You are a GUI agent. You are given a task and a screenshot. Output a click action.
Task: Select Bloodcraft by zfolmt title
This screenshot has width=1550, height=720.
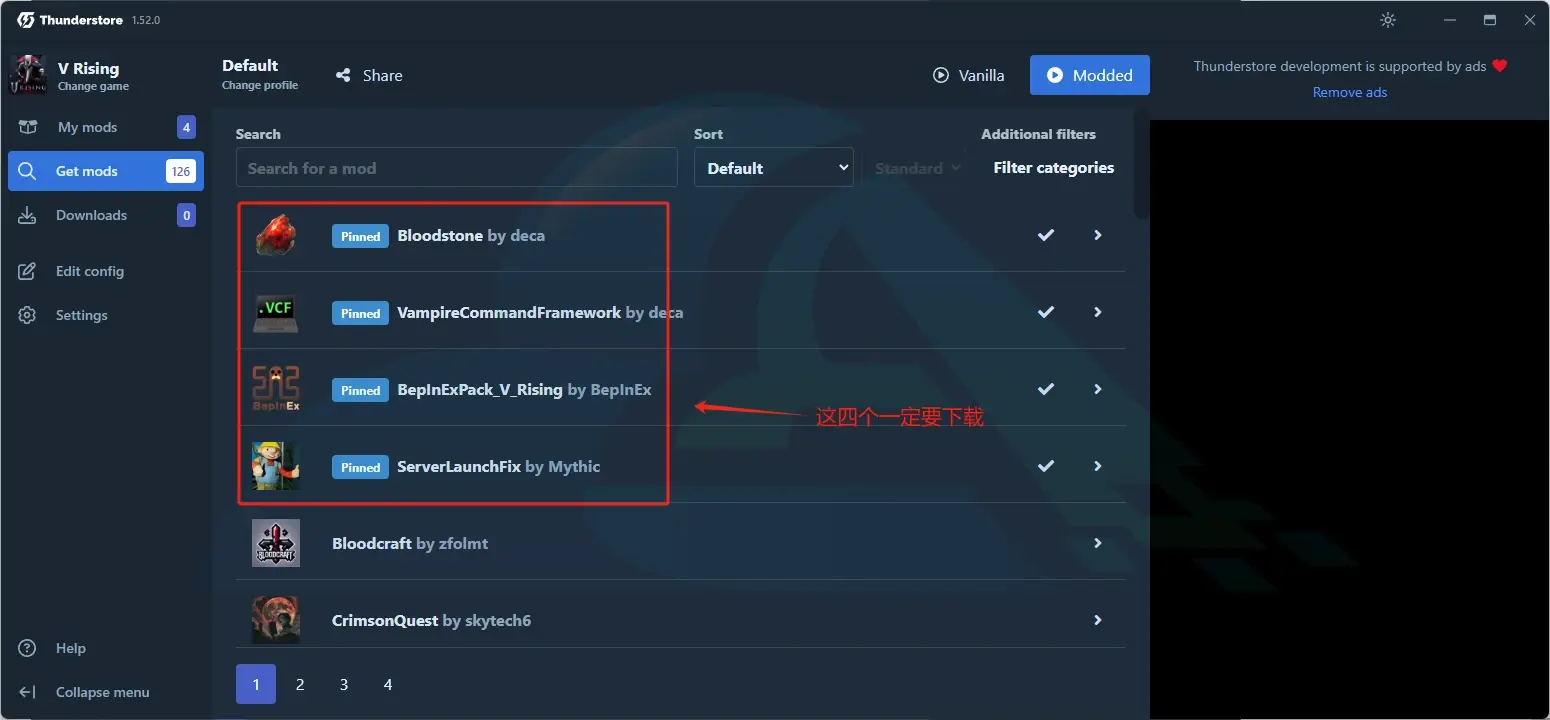point(410,544)
